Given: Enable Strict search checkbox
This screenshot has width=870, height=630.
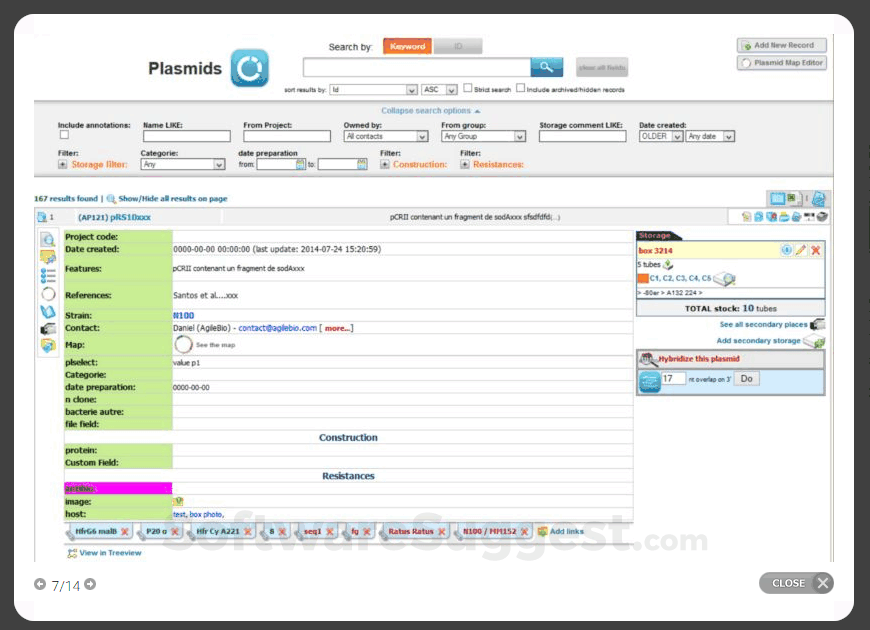Looking at the screenshot, I should click(x=468, y=87).
